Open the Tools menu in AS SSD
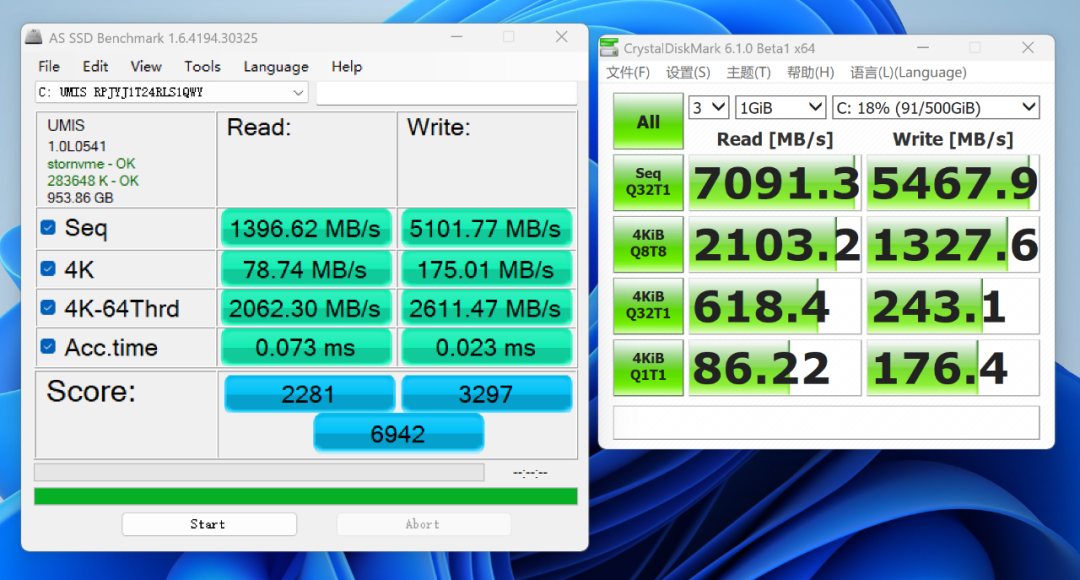1080x580 pixels. [202, 67]
